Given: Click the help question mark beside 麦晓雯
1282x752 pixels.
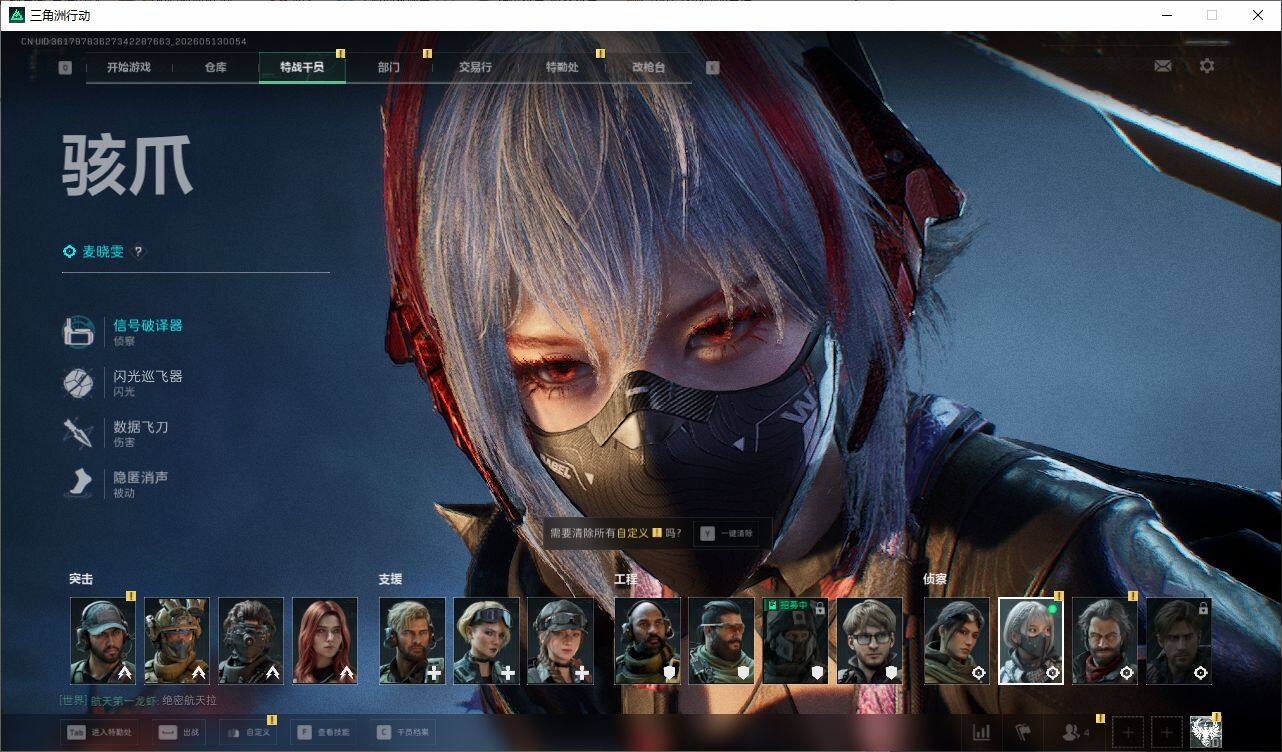Looking at the screenshot, I should (x=139, y=252).
